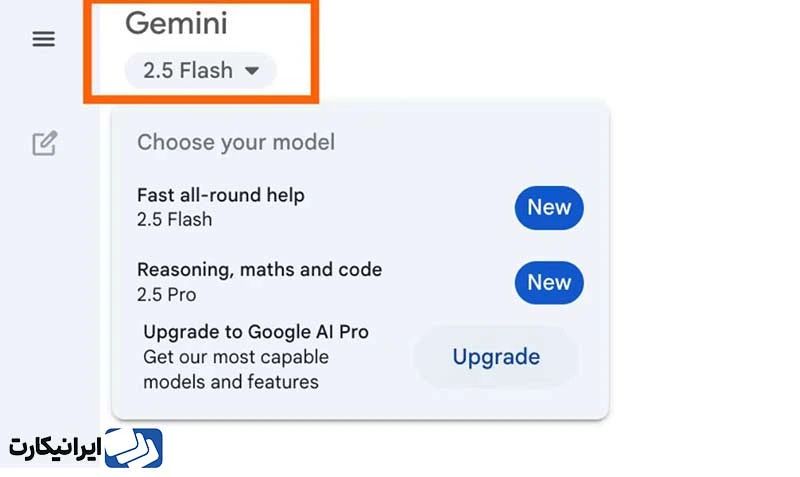Click the 2.5 Flash subtitle in the model list
The width and height of the screenshot is (800, 477).
point(175,220)
